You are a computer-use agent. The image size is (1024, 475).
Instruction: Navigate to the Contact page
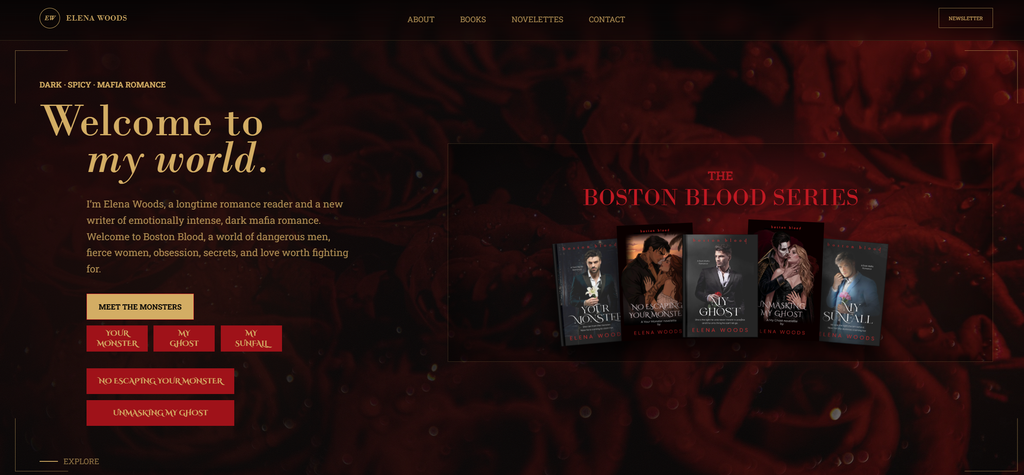point(607,20)
